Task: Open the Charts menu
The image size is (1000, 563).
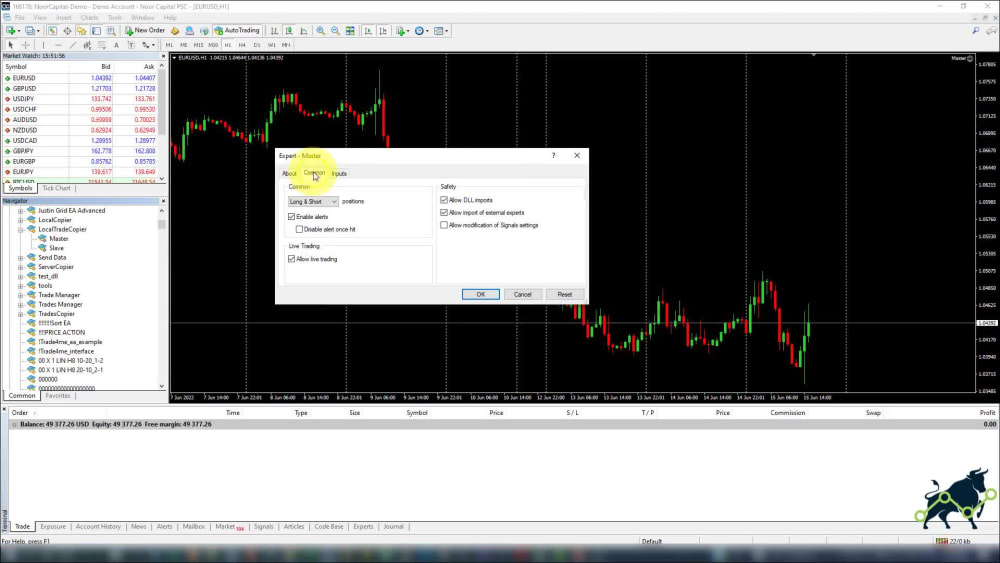Action: pyautogui.click(x=89, y=18)
